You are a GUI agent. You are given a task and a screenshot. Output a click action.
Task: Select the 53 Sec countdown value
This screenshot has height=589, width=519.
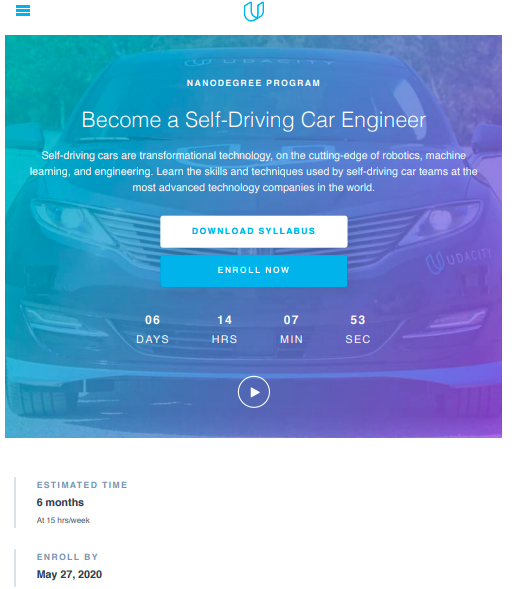tap(358, 320)
